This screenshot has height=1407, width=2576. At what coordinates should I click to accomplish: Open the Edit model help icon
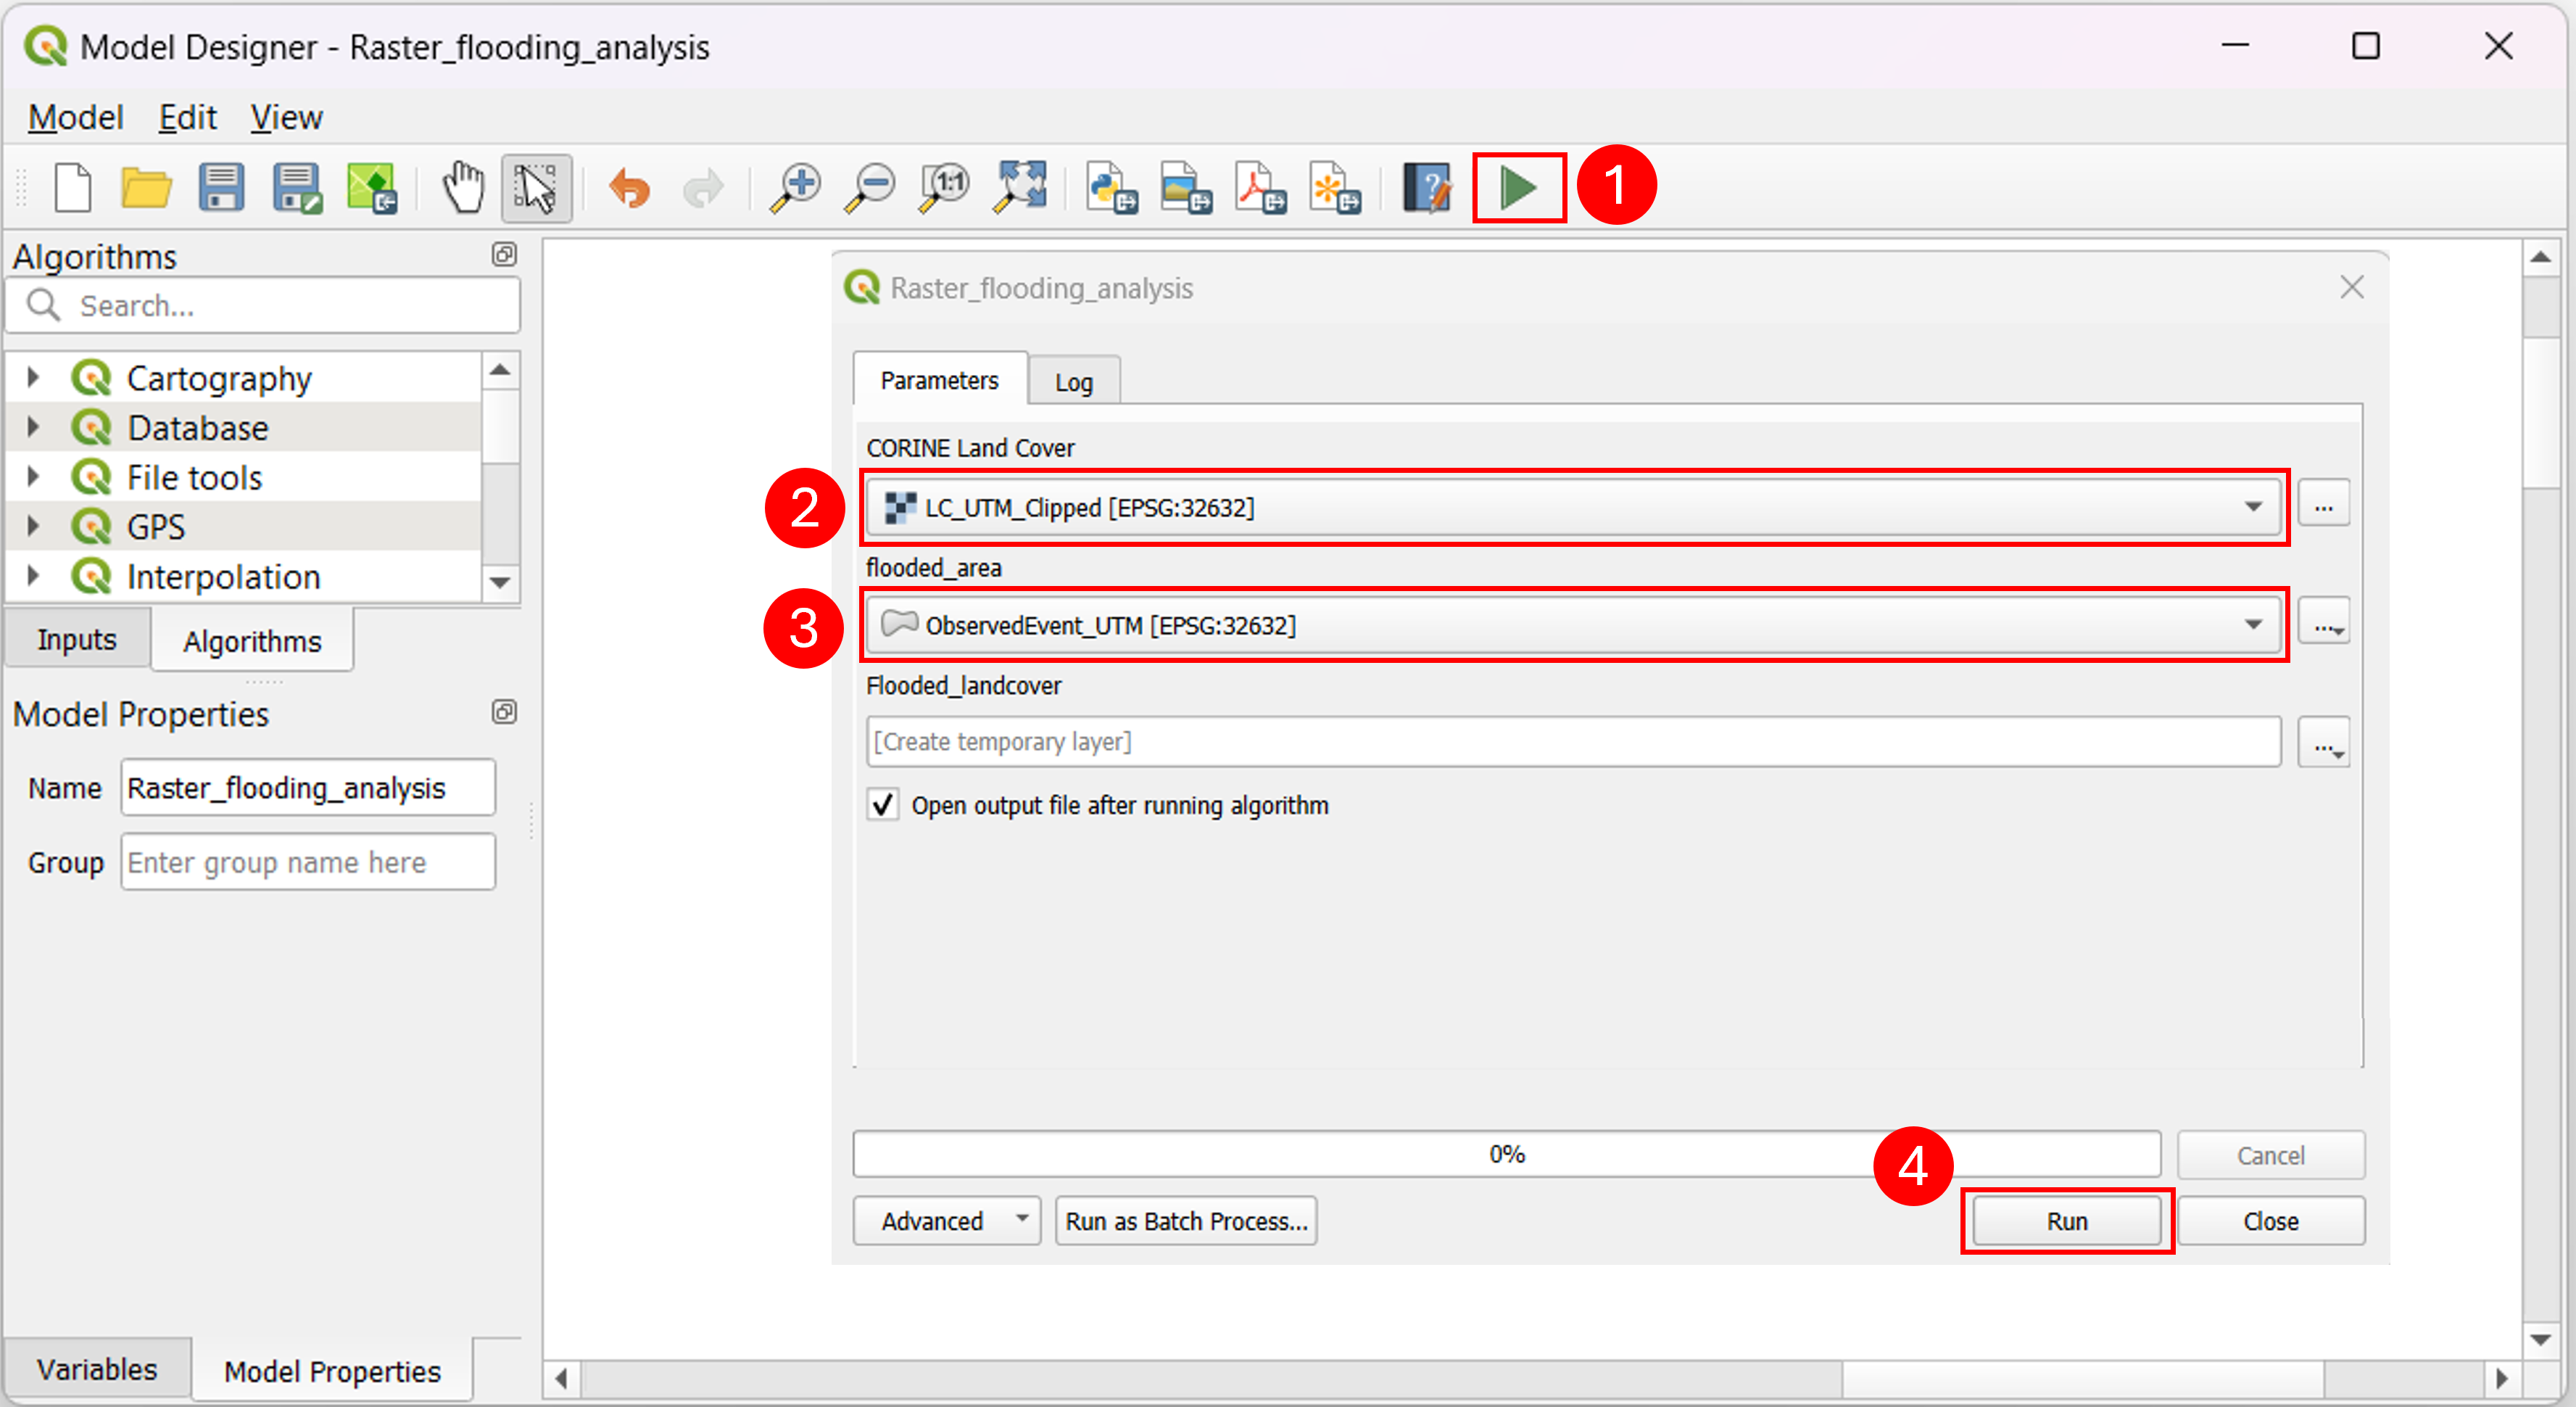pyautogui.click(x=1427, y=187)
